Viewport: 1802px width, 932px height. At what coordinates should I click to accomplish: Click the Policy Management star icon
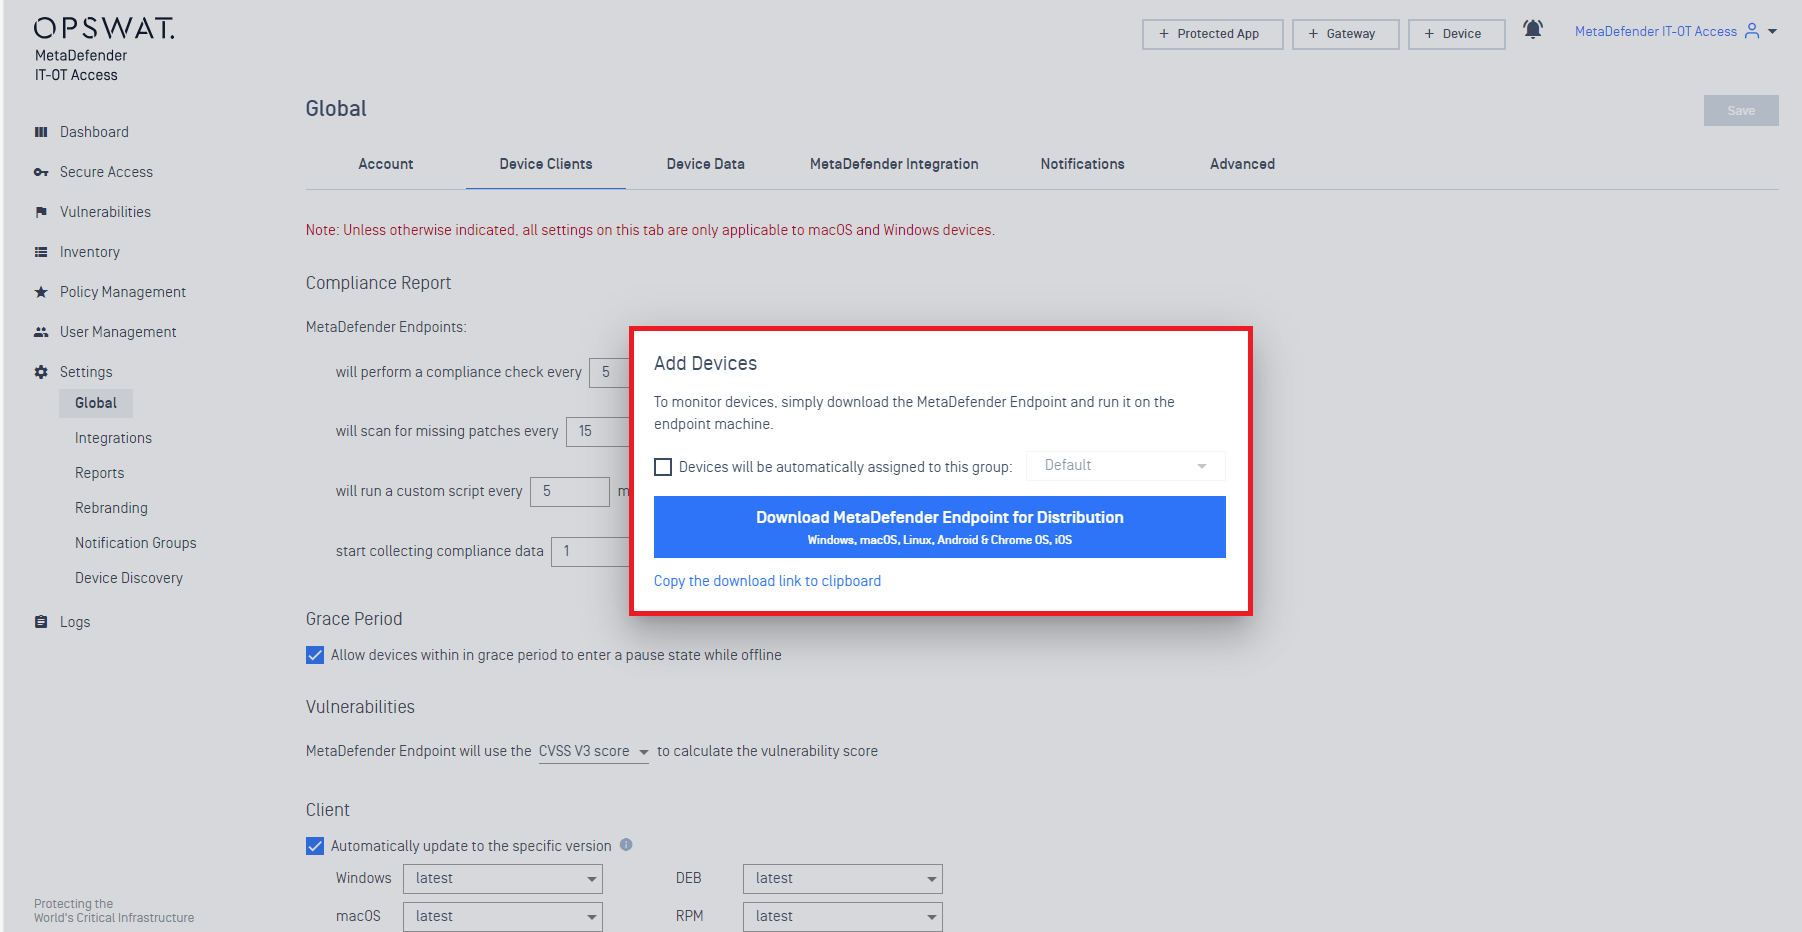tap(41, 292)
